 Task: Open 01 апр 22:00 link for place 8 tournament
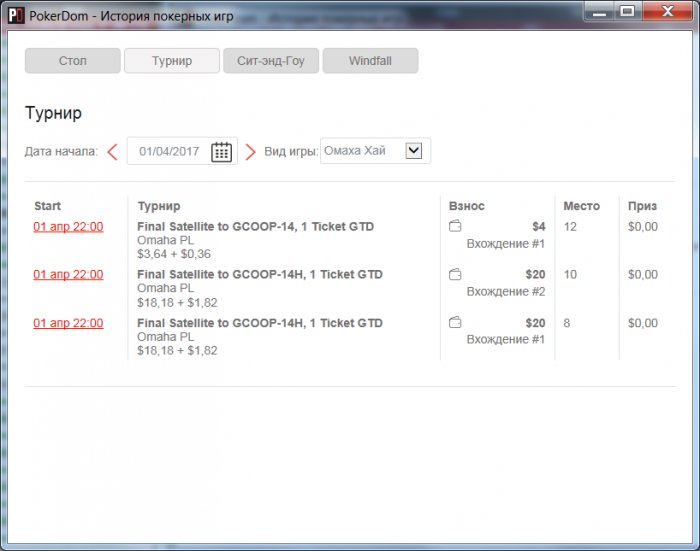[x=68, y=323]
